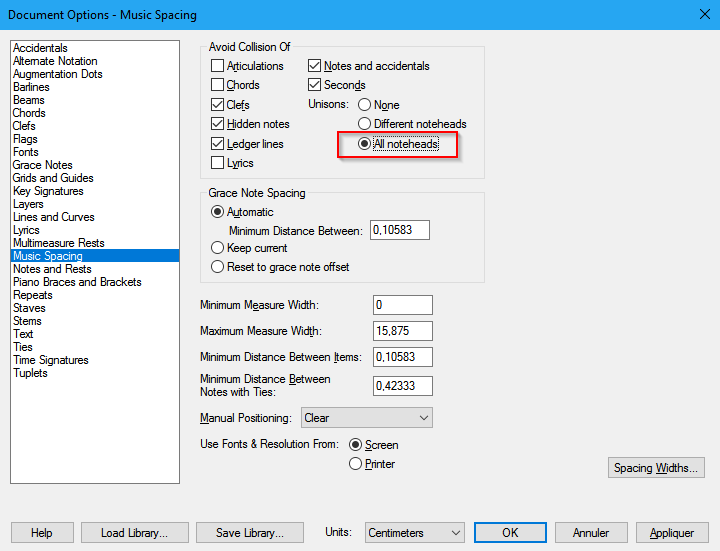Enable the Articulations collision checkbox
The width and height of the screenshot is (720, 551).
coord(218,66)
